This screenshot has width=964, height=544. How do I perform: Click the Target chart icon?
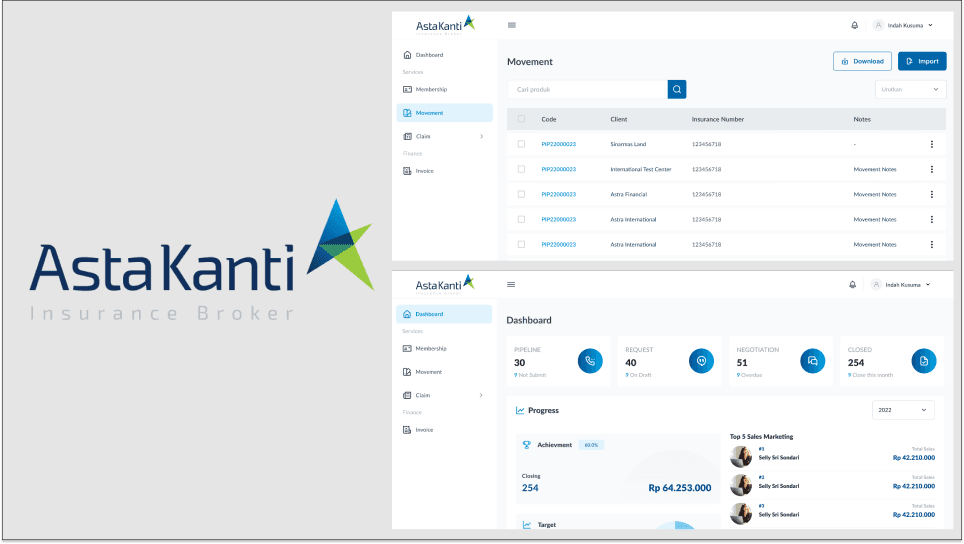[527, 525]
